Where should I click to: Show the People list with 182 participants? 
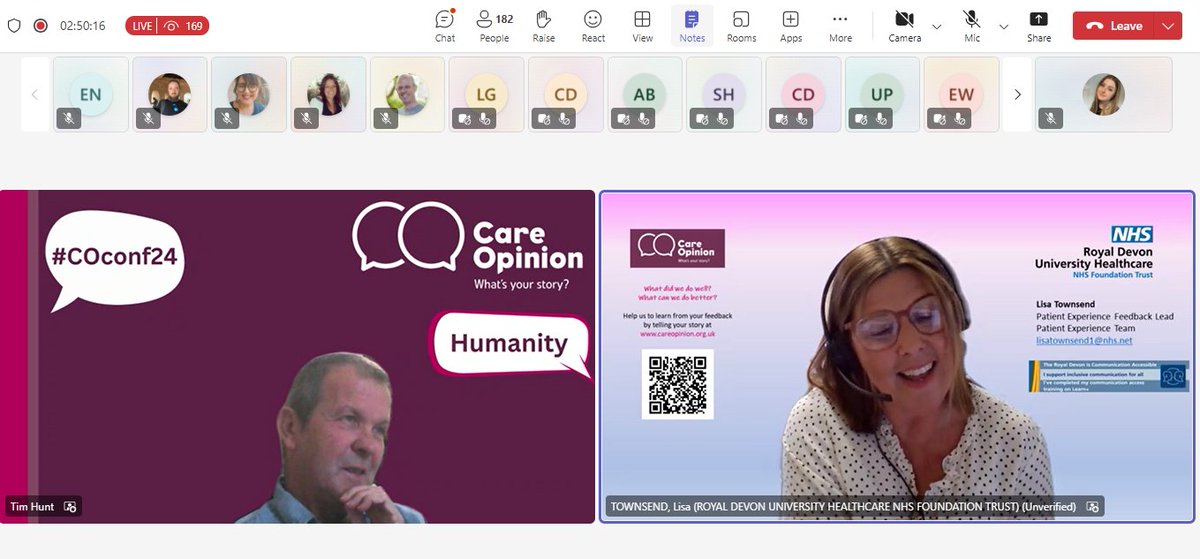coord(494,26)
